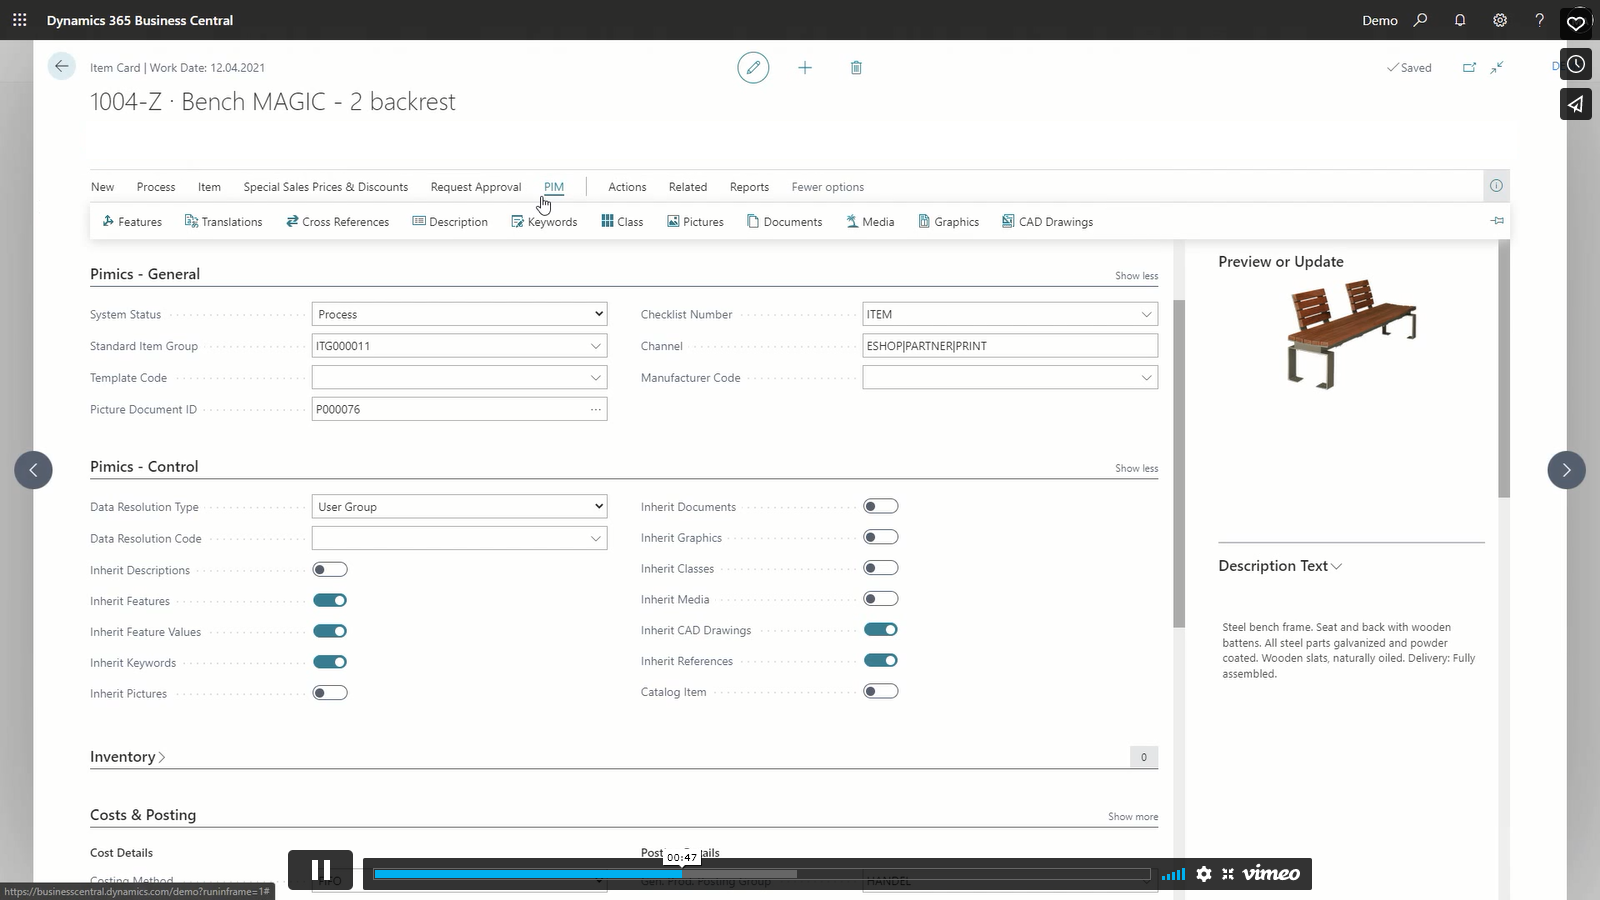Open System Status dropdown

click(459, 314)
